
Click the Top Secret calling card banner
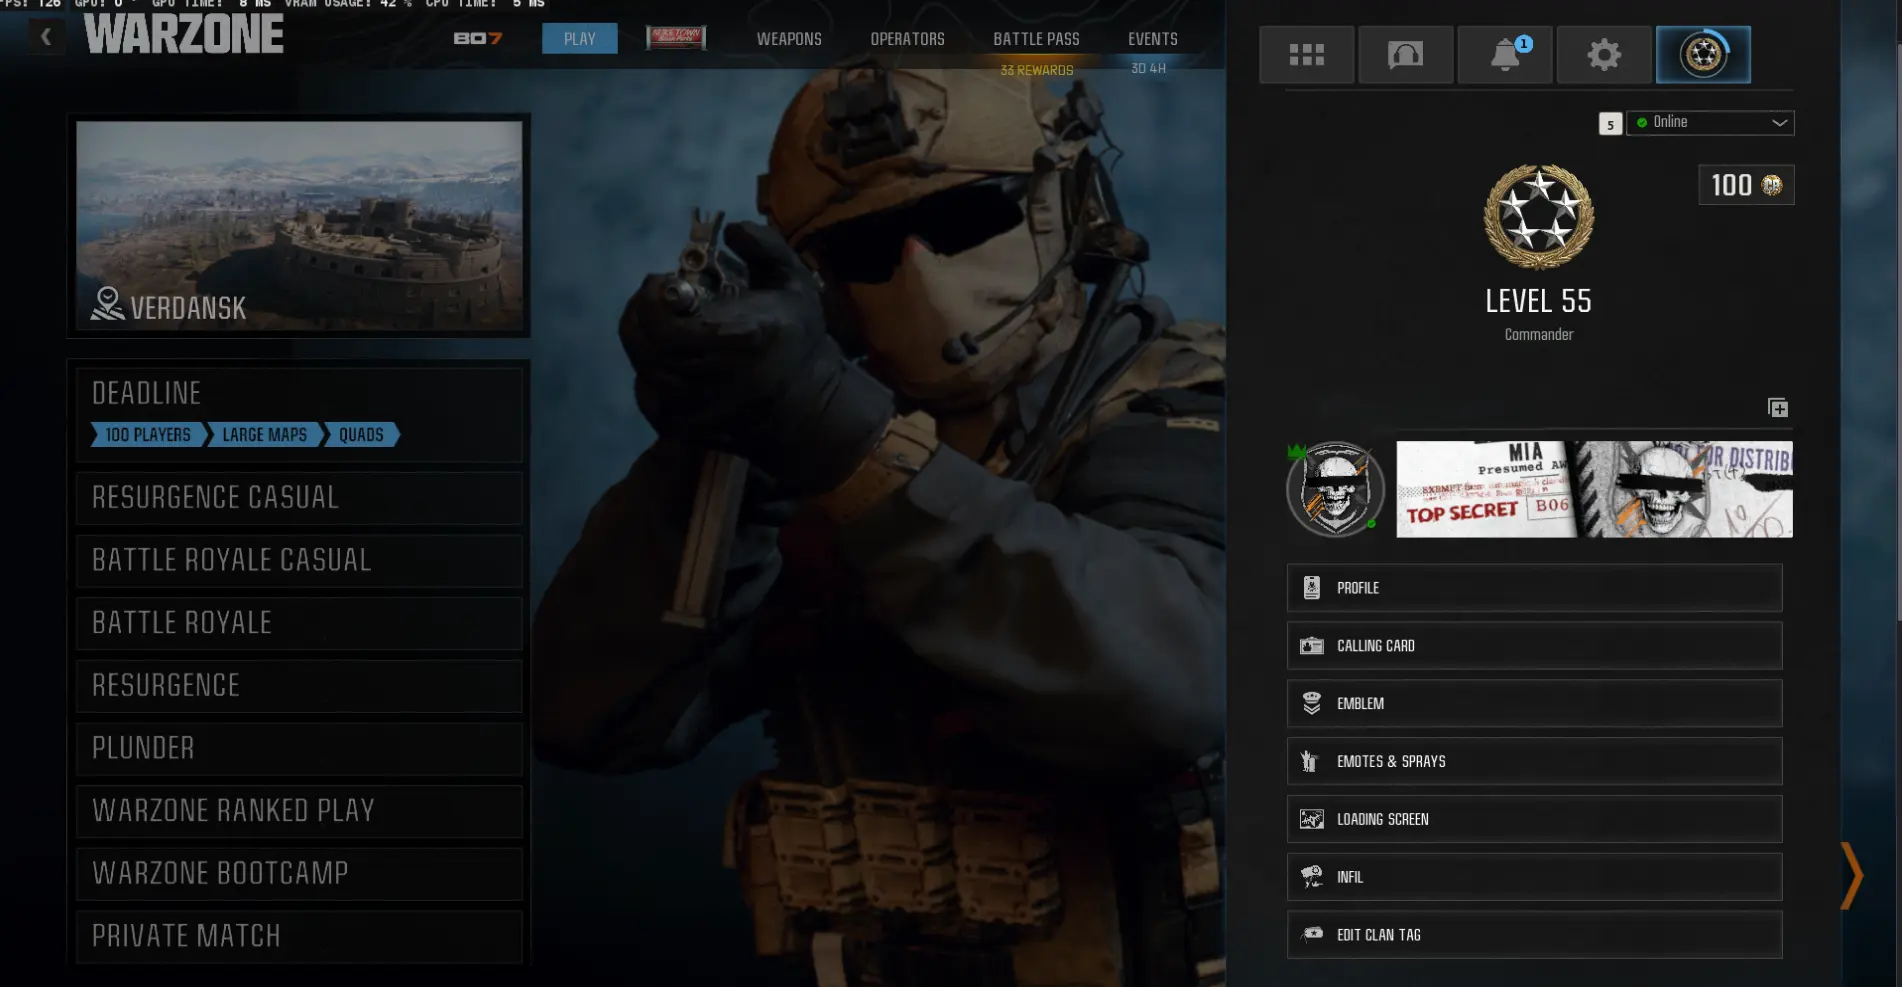1593,490
